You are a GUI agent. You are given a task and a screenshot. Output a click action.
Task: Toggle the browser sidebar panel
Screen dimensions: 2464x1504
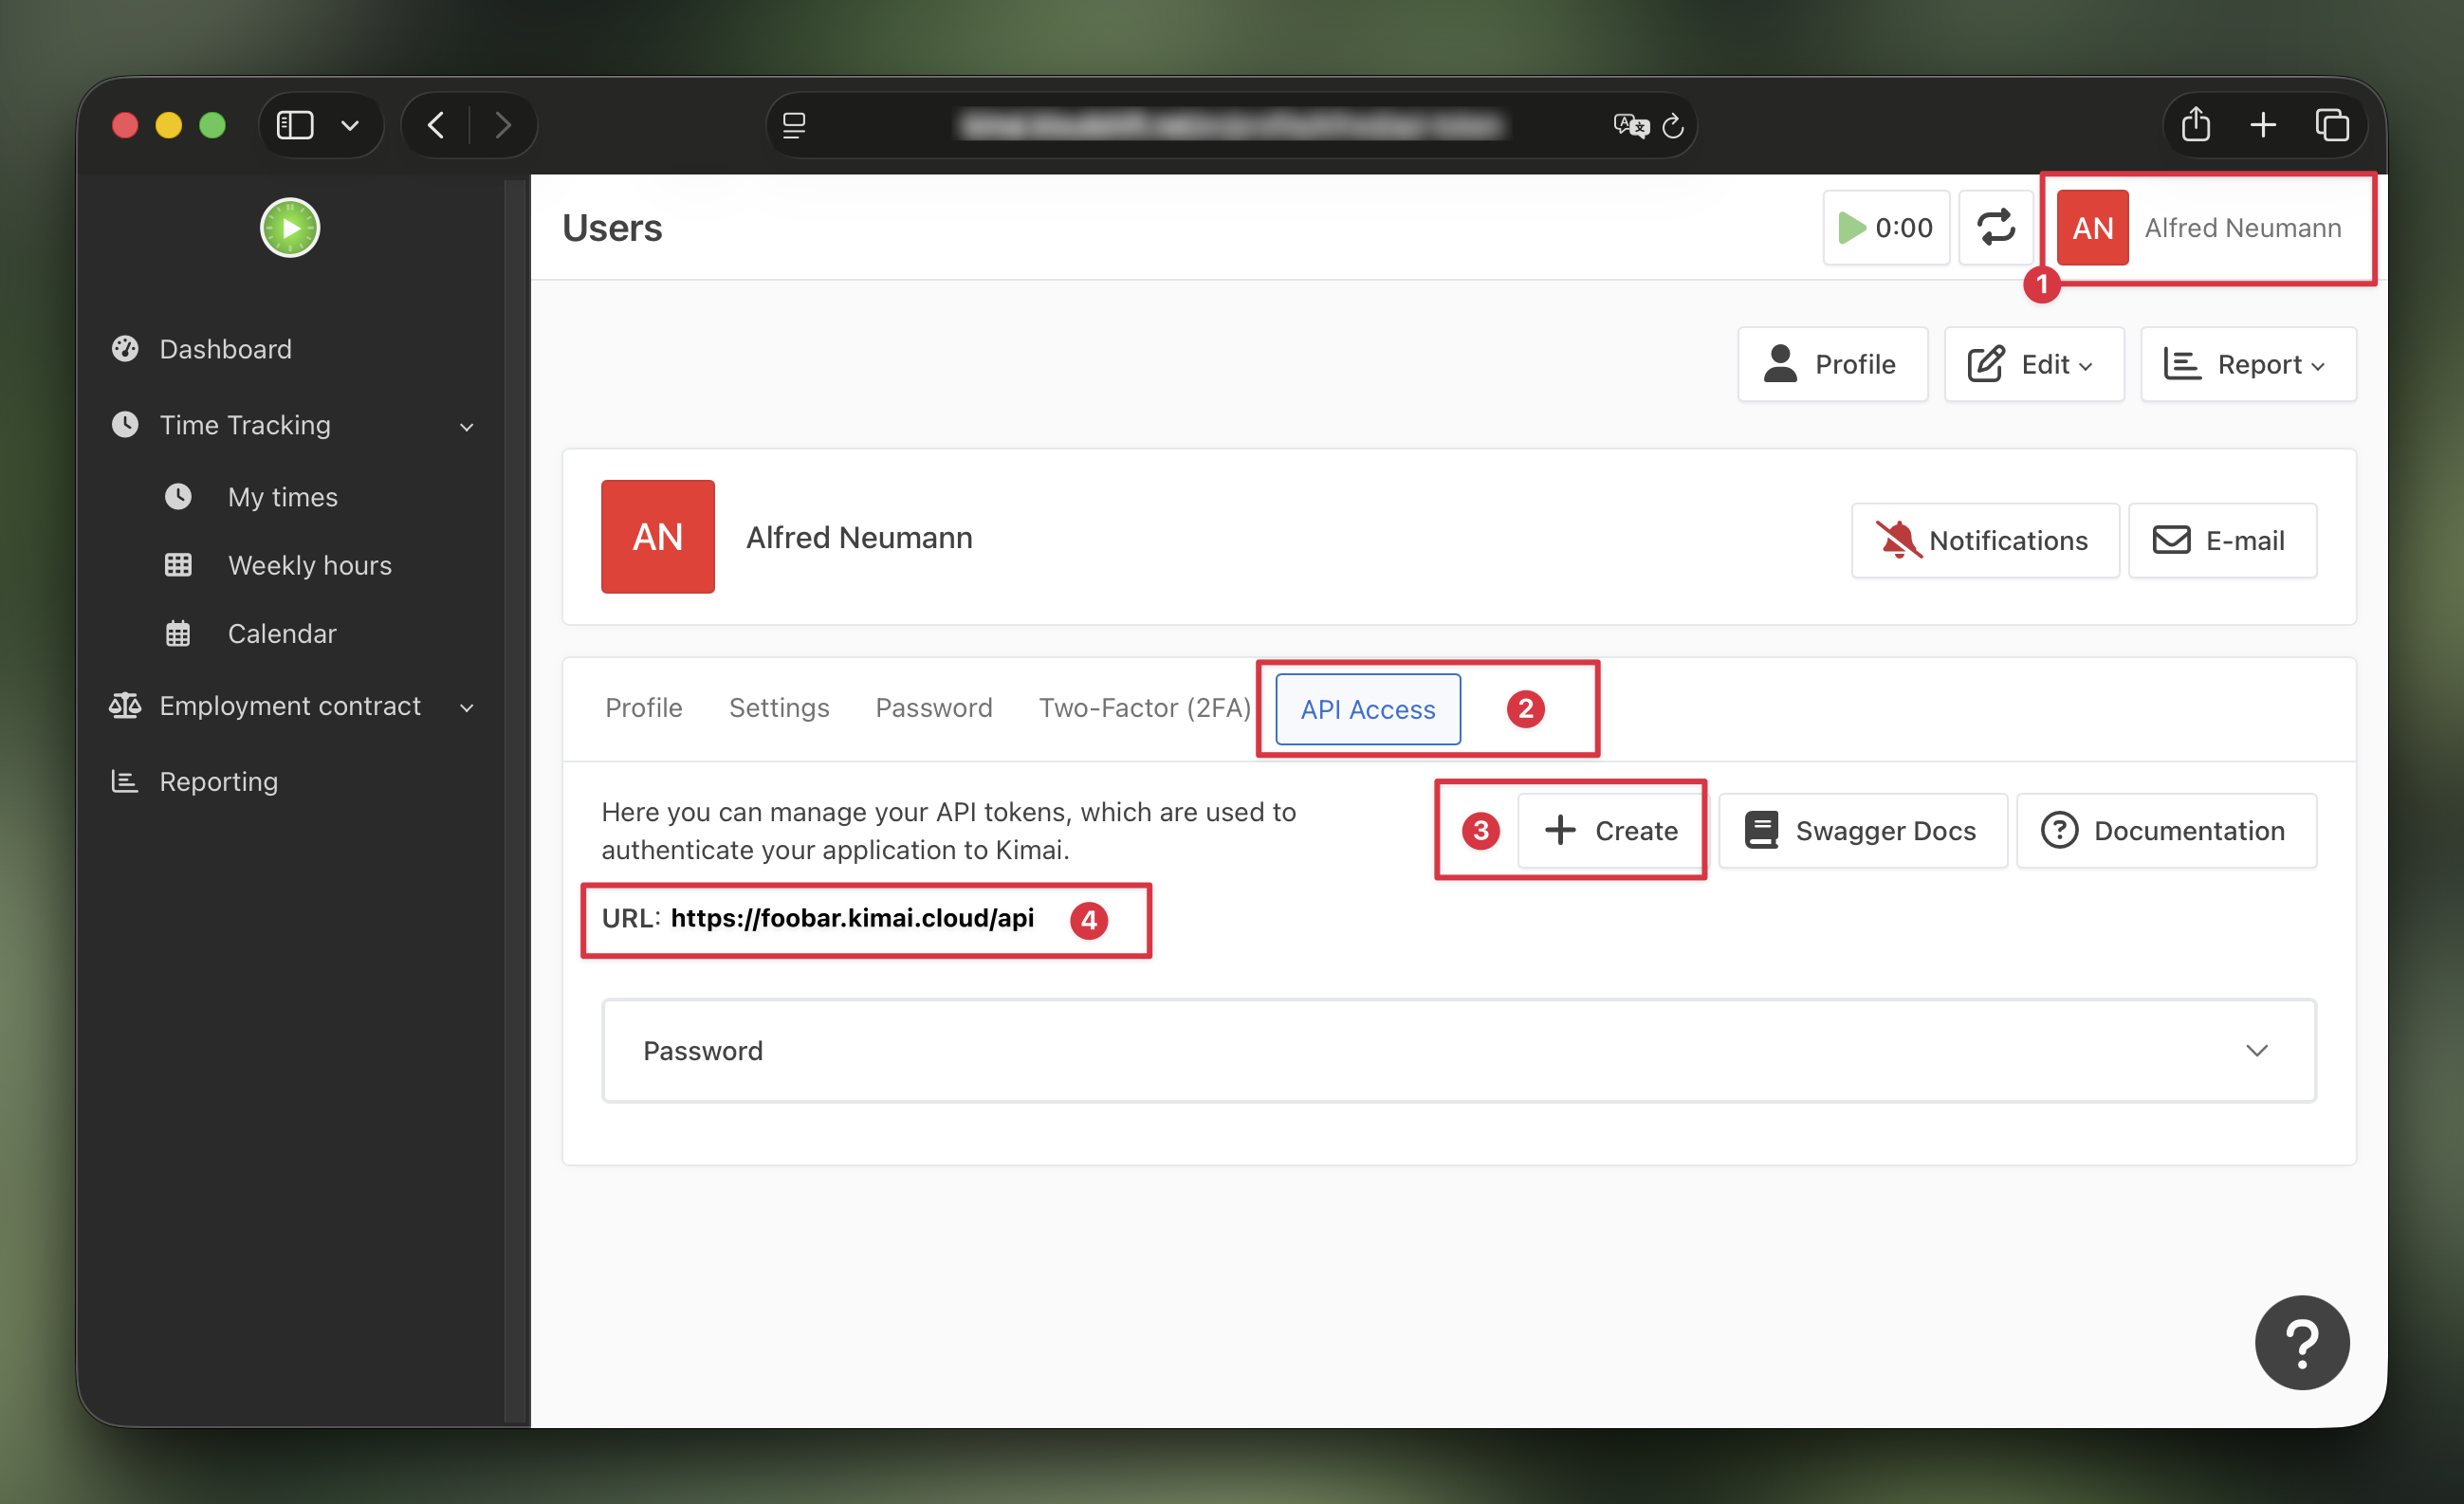click(293, 124)
